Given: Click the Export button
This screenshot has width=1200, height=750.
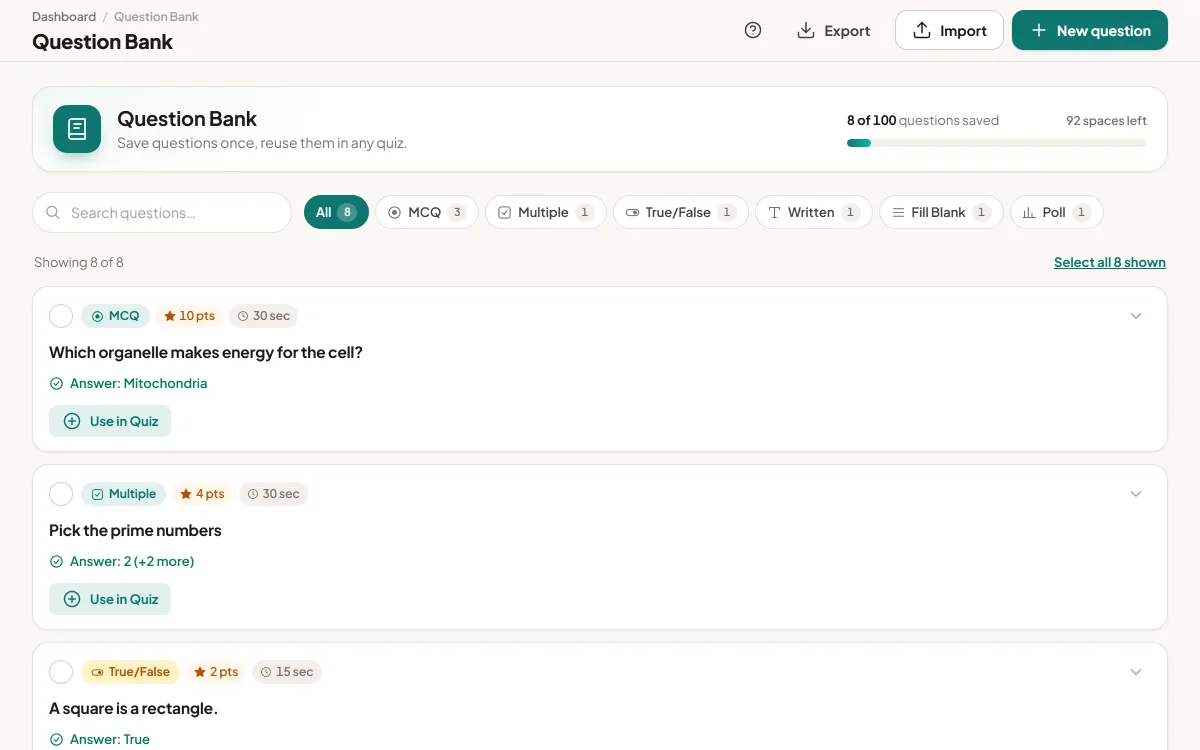Looking at the screenshot, I should 834,30.
